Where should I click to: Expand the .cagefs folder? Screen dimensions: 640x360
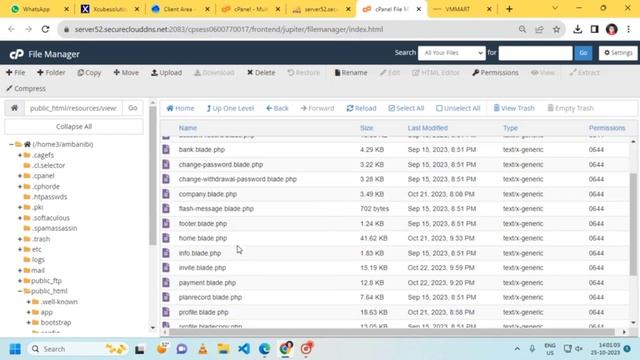click(x=20, y=155)
